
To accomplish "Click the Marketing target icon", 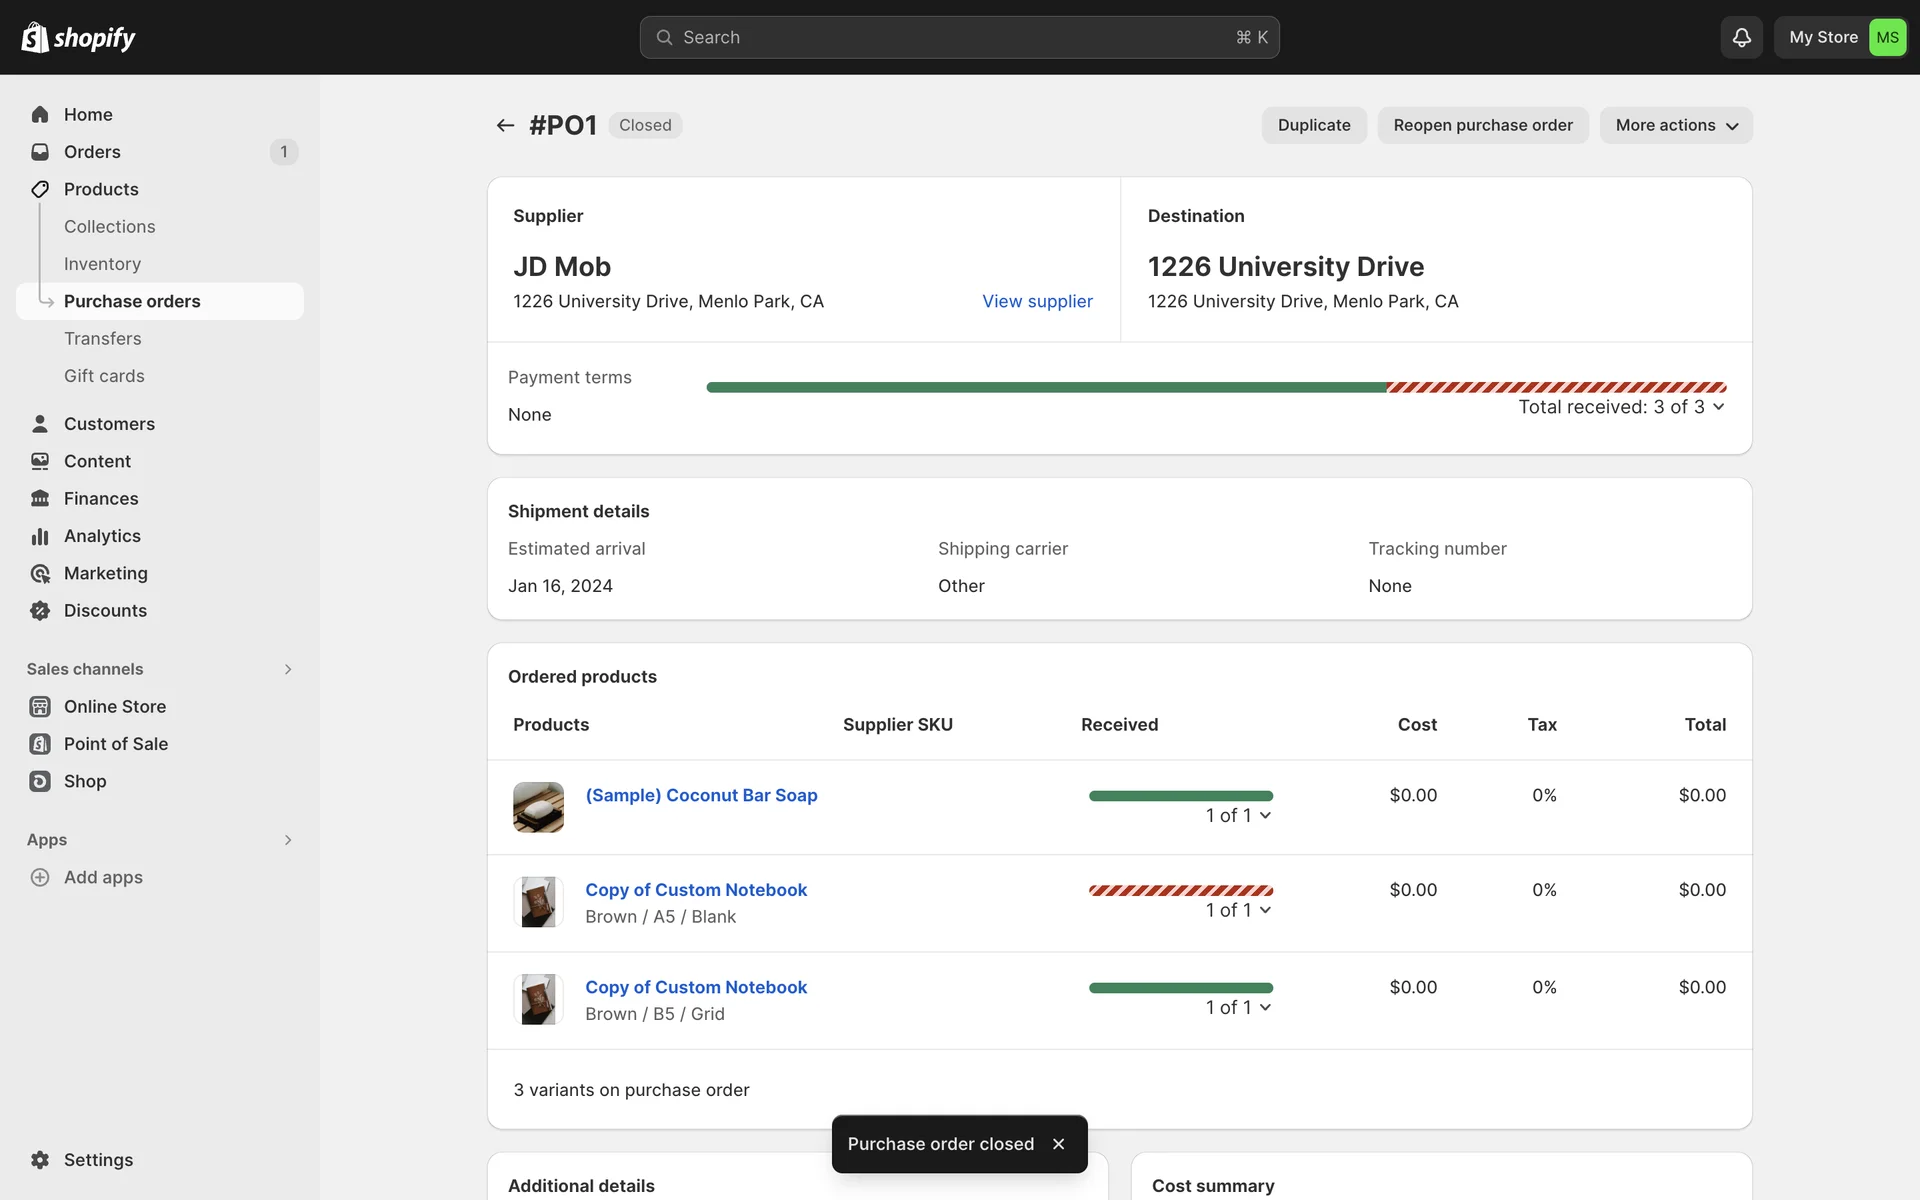I will click(x=40, y=574).
